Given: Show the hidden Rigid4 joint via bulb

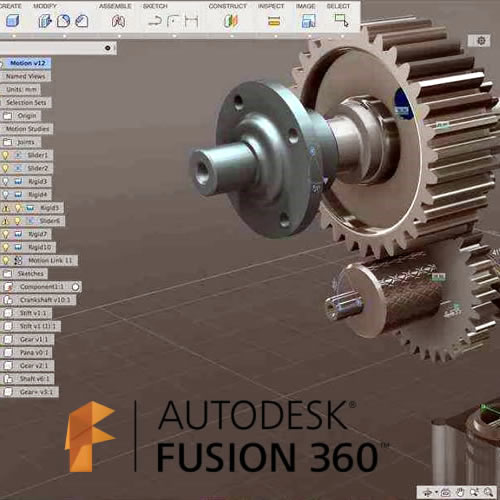Looking at the screenshot, I should coord(6,195).
